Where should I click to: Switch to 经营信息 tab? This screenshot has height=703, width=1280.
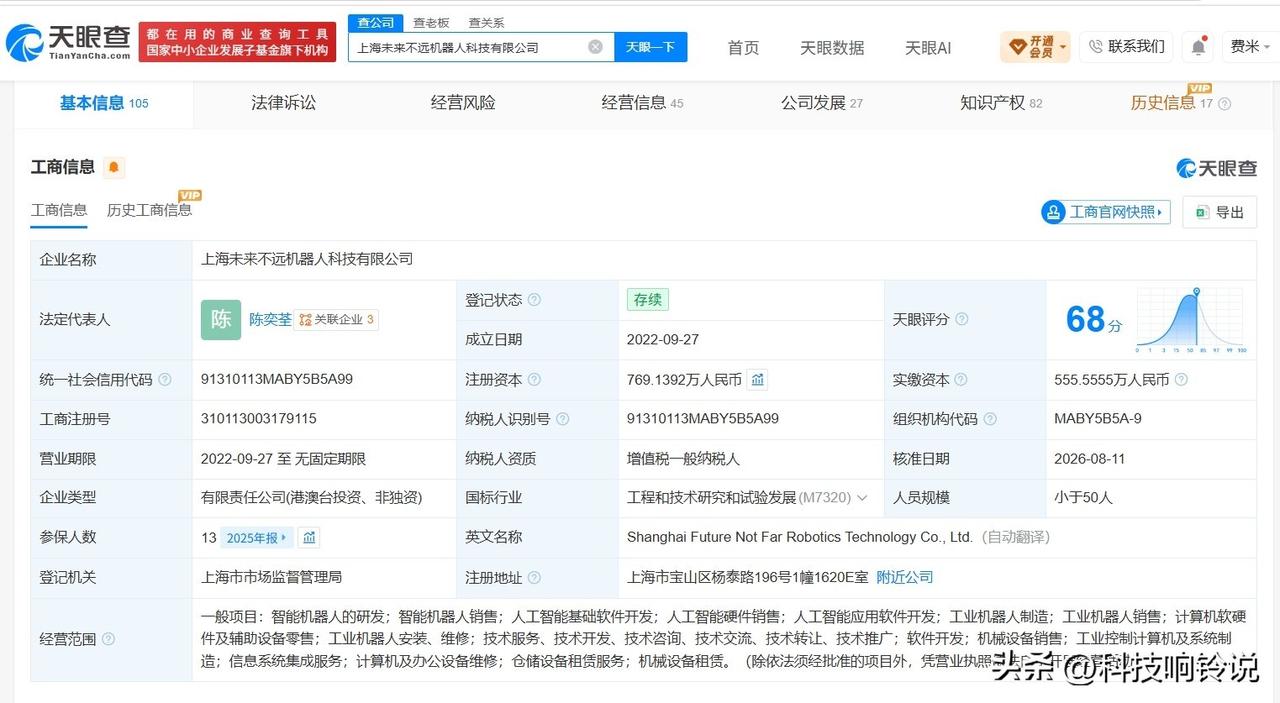(x=642, y=102)
